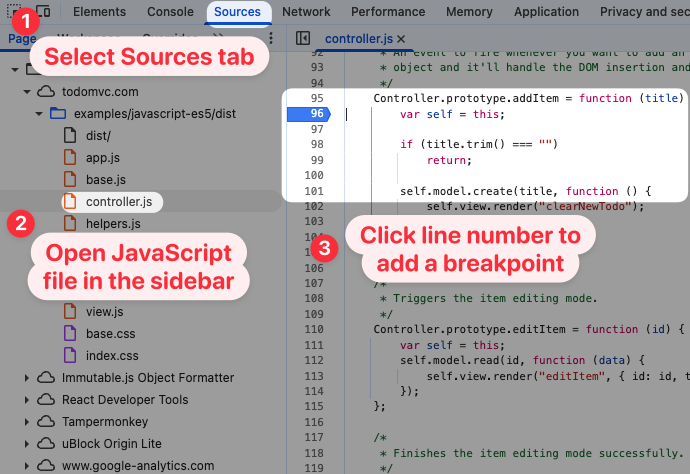Click the uBlock Origin Lite cloud icon
This screenshot has width=690, height=474.
pyautogui.click(x=46, y=444)
